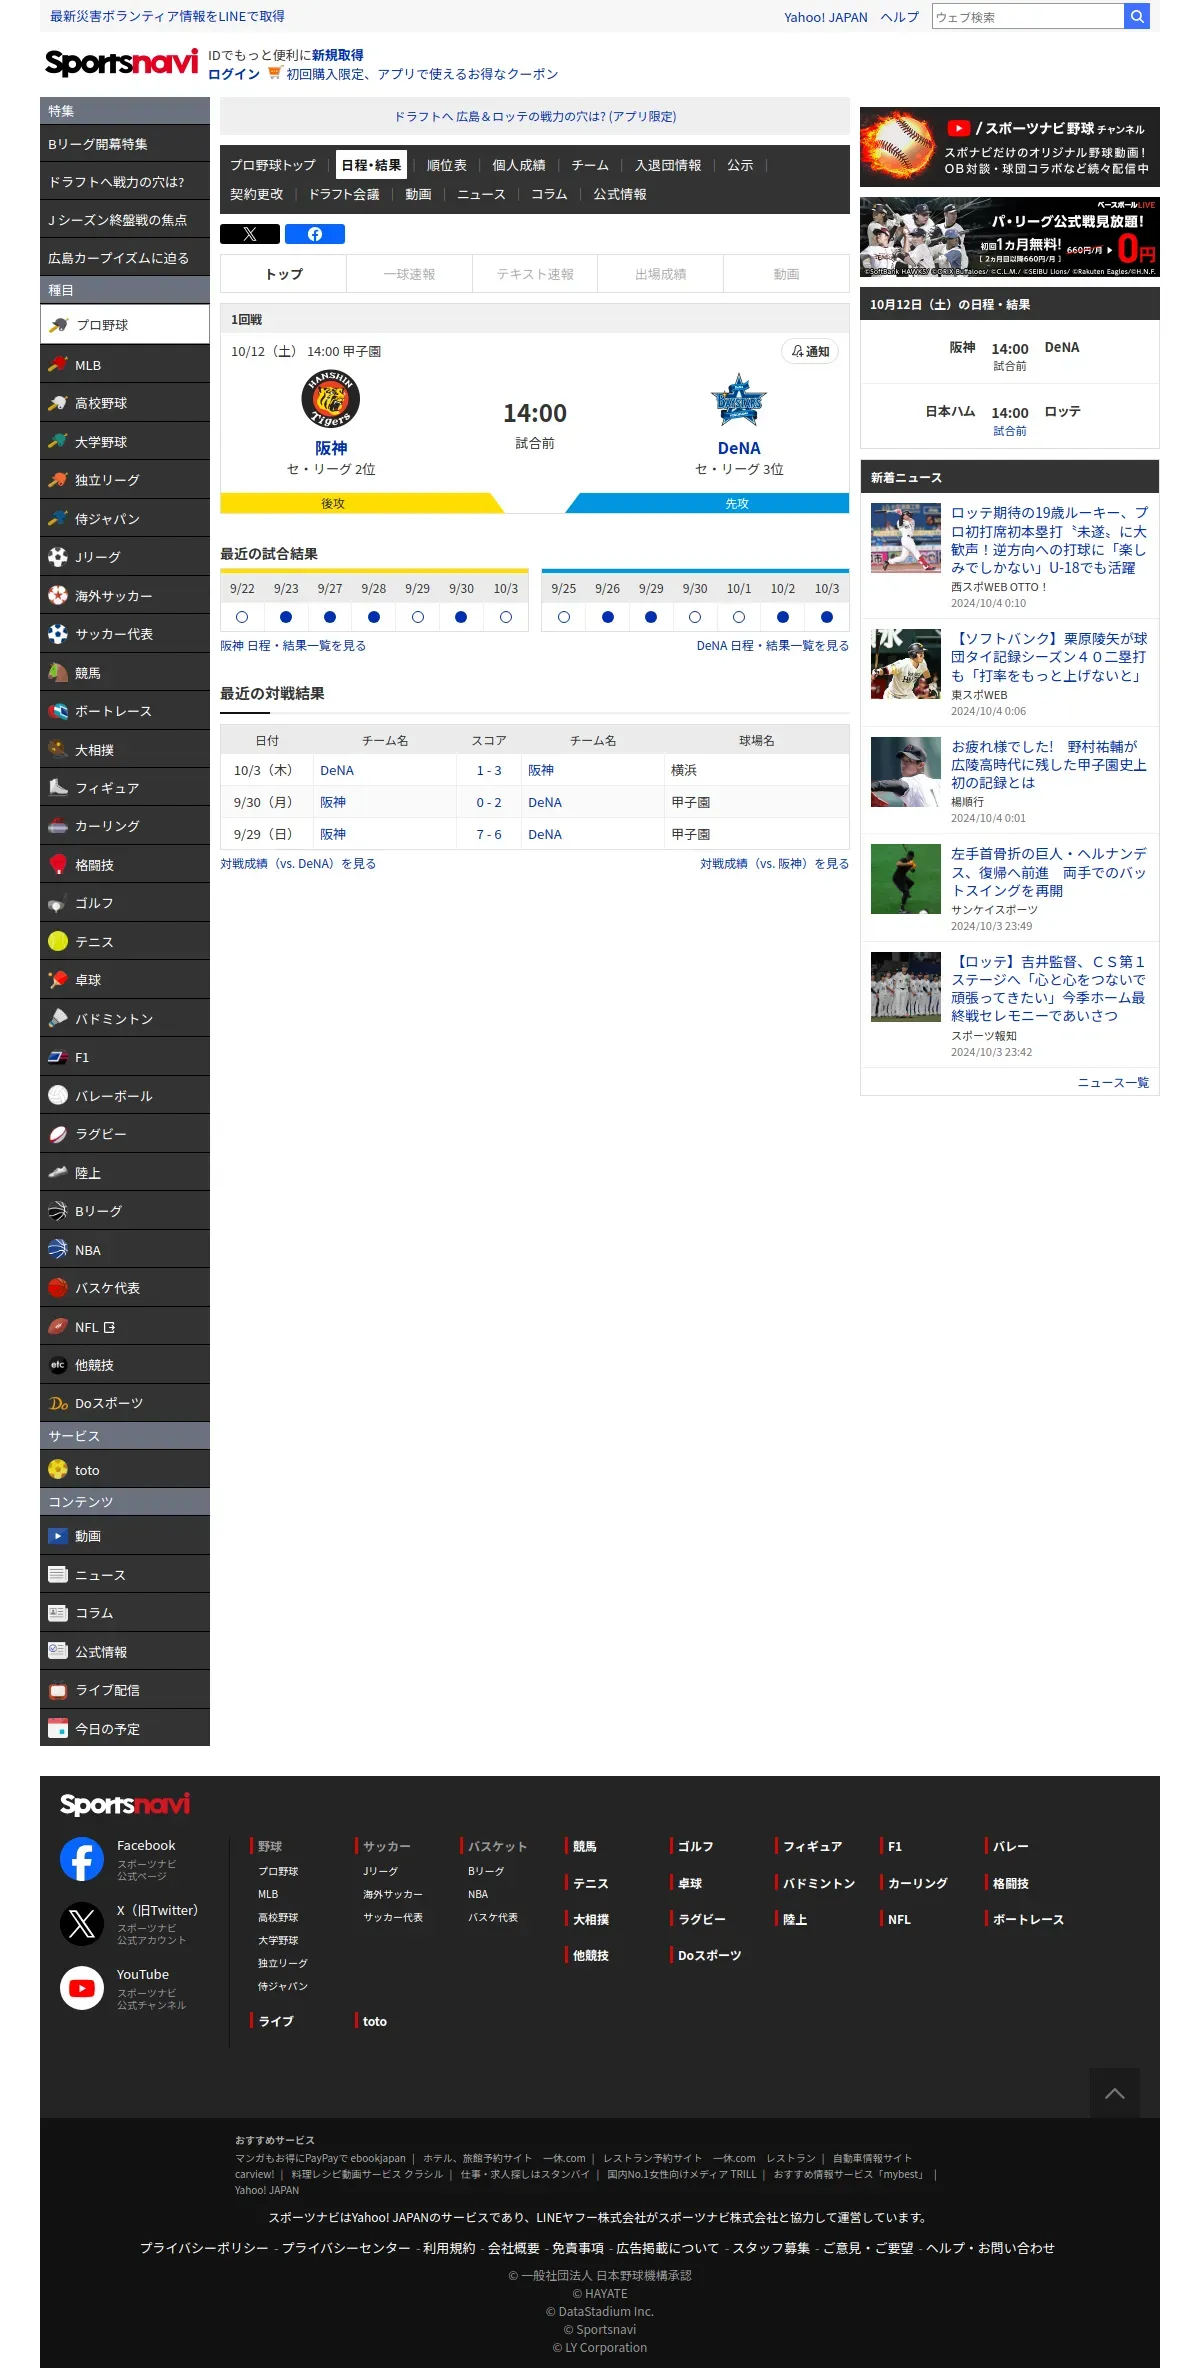Screen dimensions: 1200x2368
Task: Select 卓球 in sidebar
Action: 125,980
